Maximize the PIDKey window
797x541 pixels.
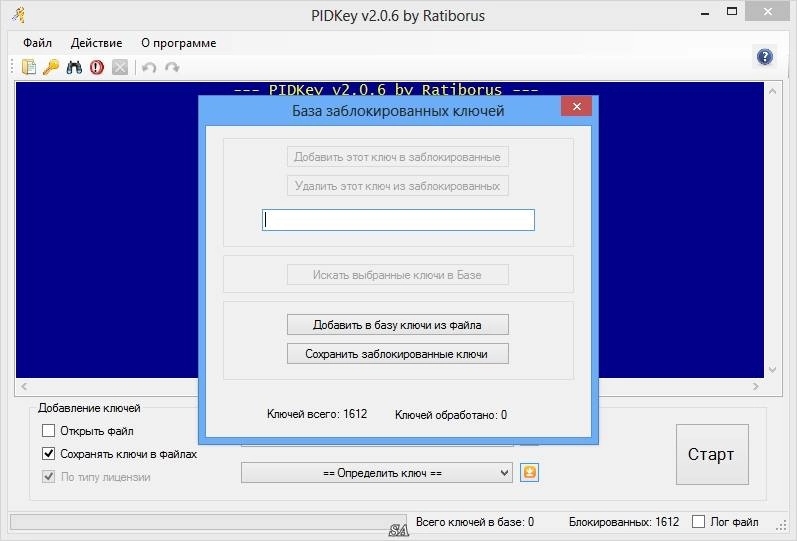pos(732,11)
